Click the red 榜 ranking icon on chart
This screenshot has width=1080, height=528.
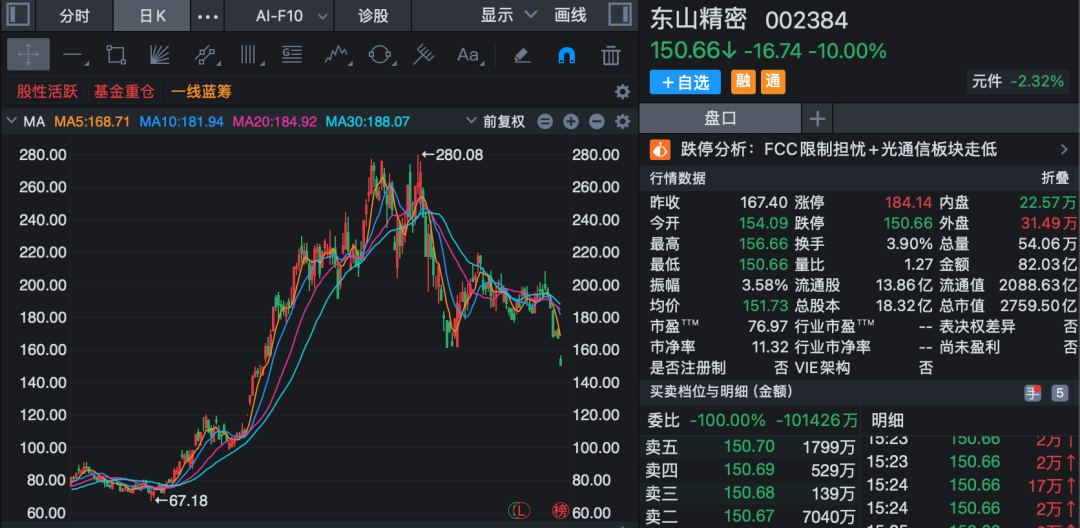pyautogui.click(x=560, y=510)
